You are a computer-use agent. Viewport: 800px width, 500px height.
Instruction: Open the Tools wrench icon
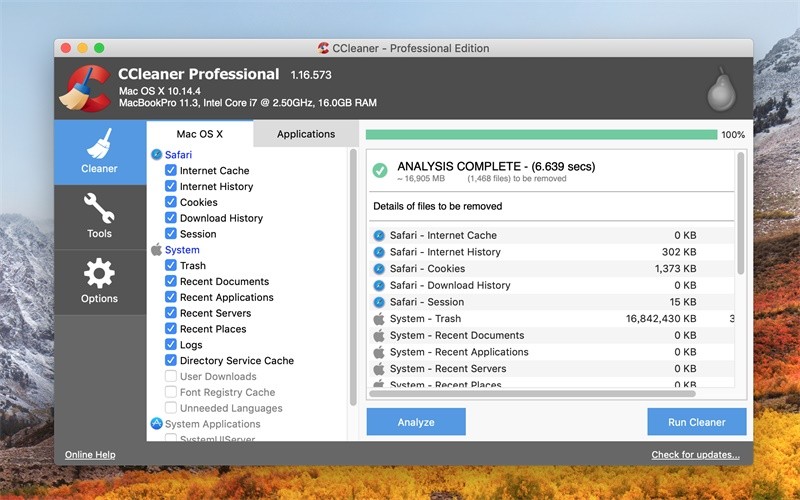tap(99, 208)
